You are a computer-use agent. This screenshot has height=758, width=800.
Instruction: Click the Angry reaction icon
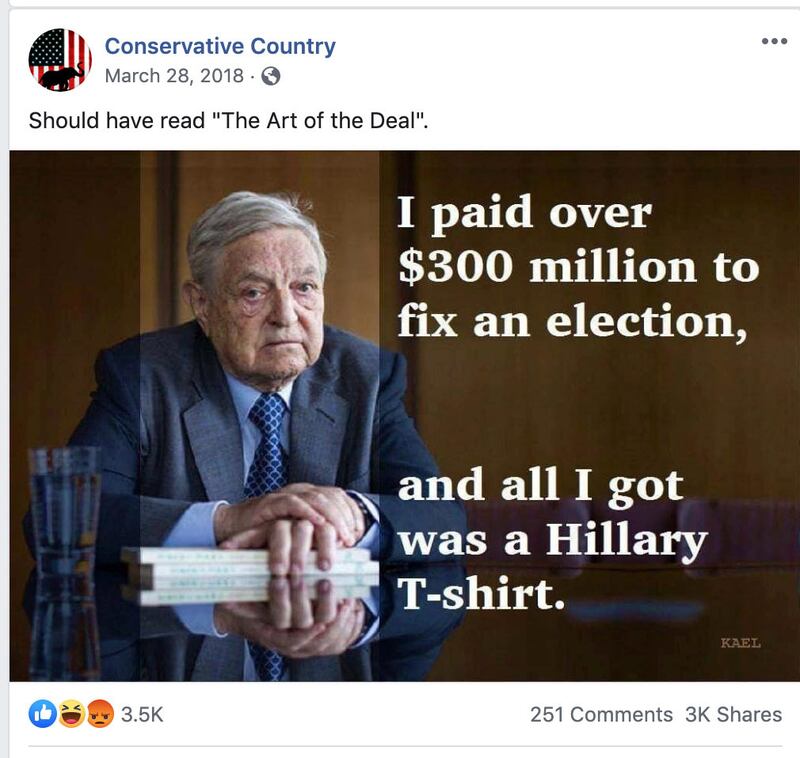[99, 714]
